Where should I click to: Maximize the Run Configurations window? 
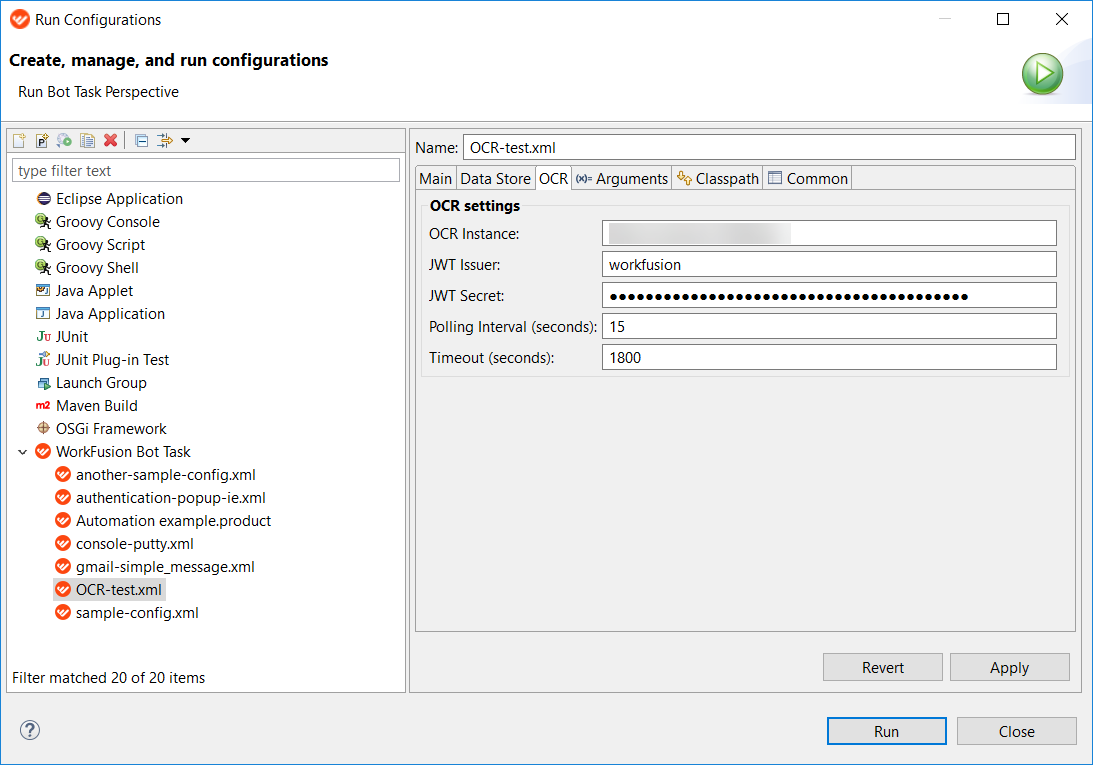[1003, 19]
